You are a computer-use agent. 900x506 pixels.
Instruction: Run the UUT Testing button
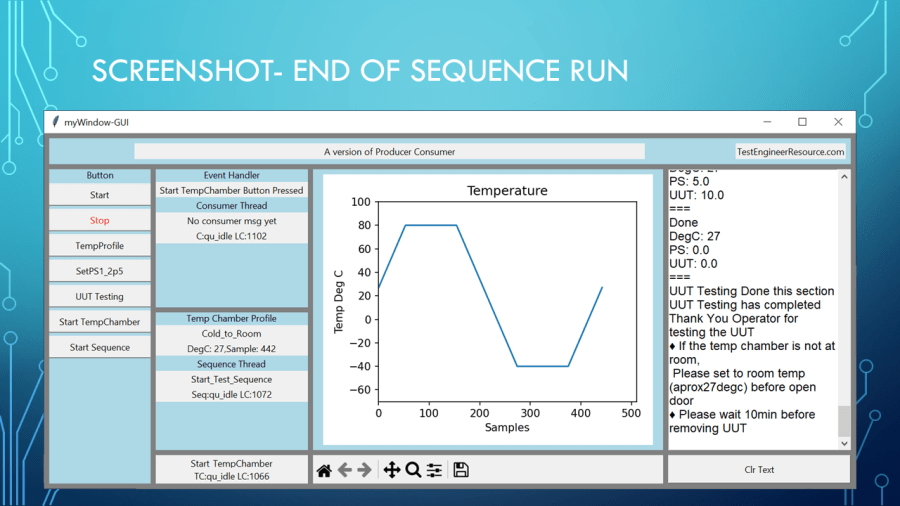click(x=100, y=296)
